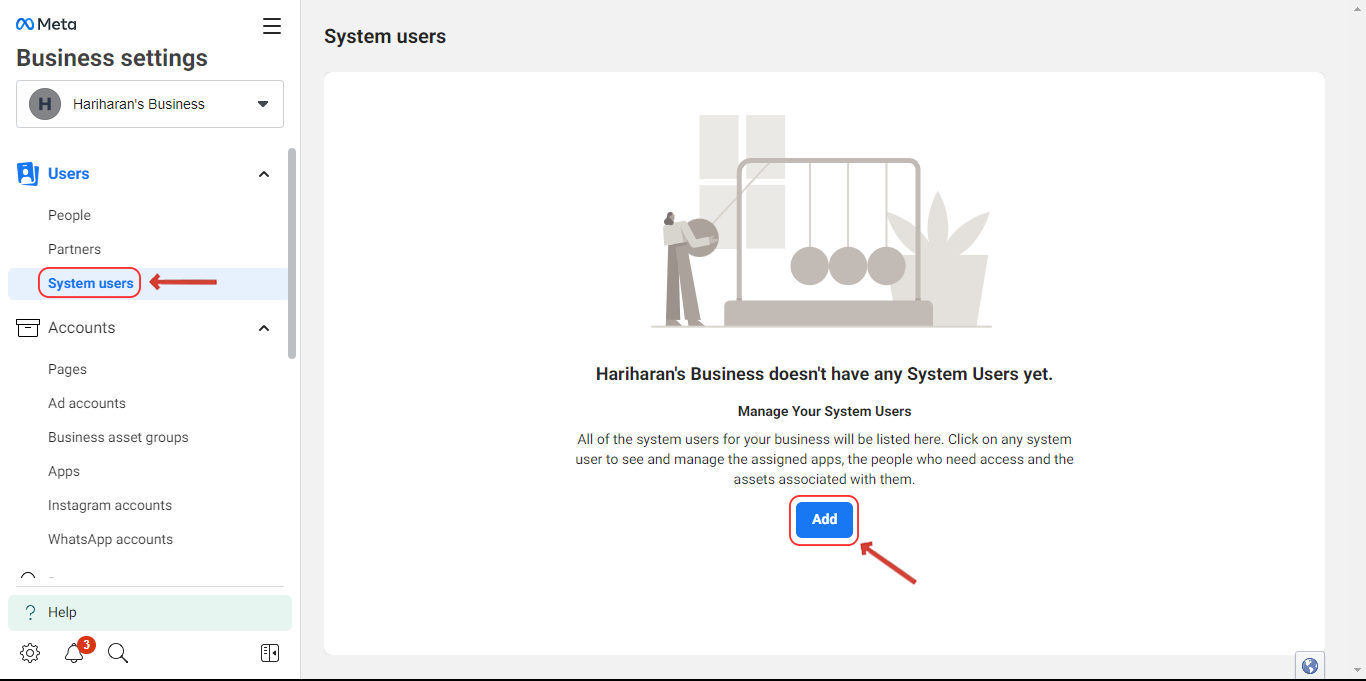
Task: Click the Help question mark icon
Action: [30, 612]
